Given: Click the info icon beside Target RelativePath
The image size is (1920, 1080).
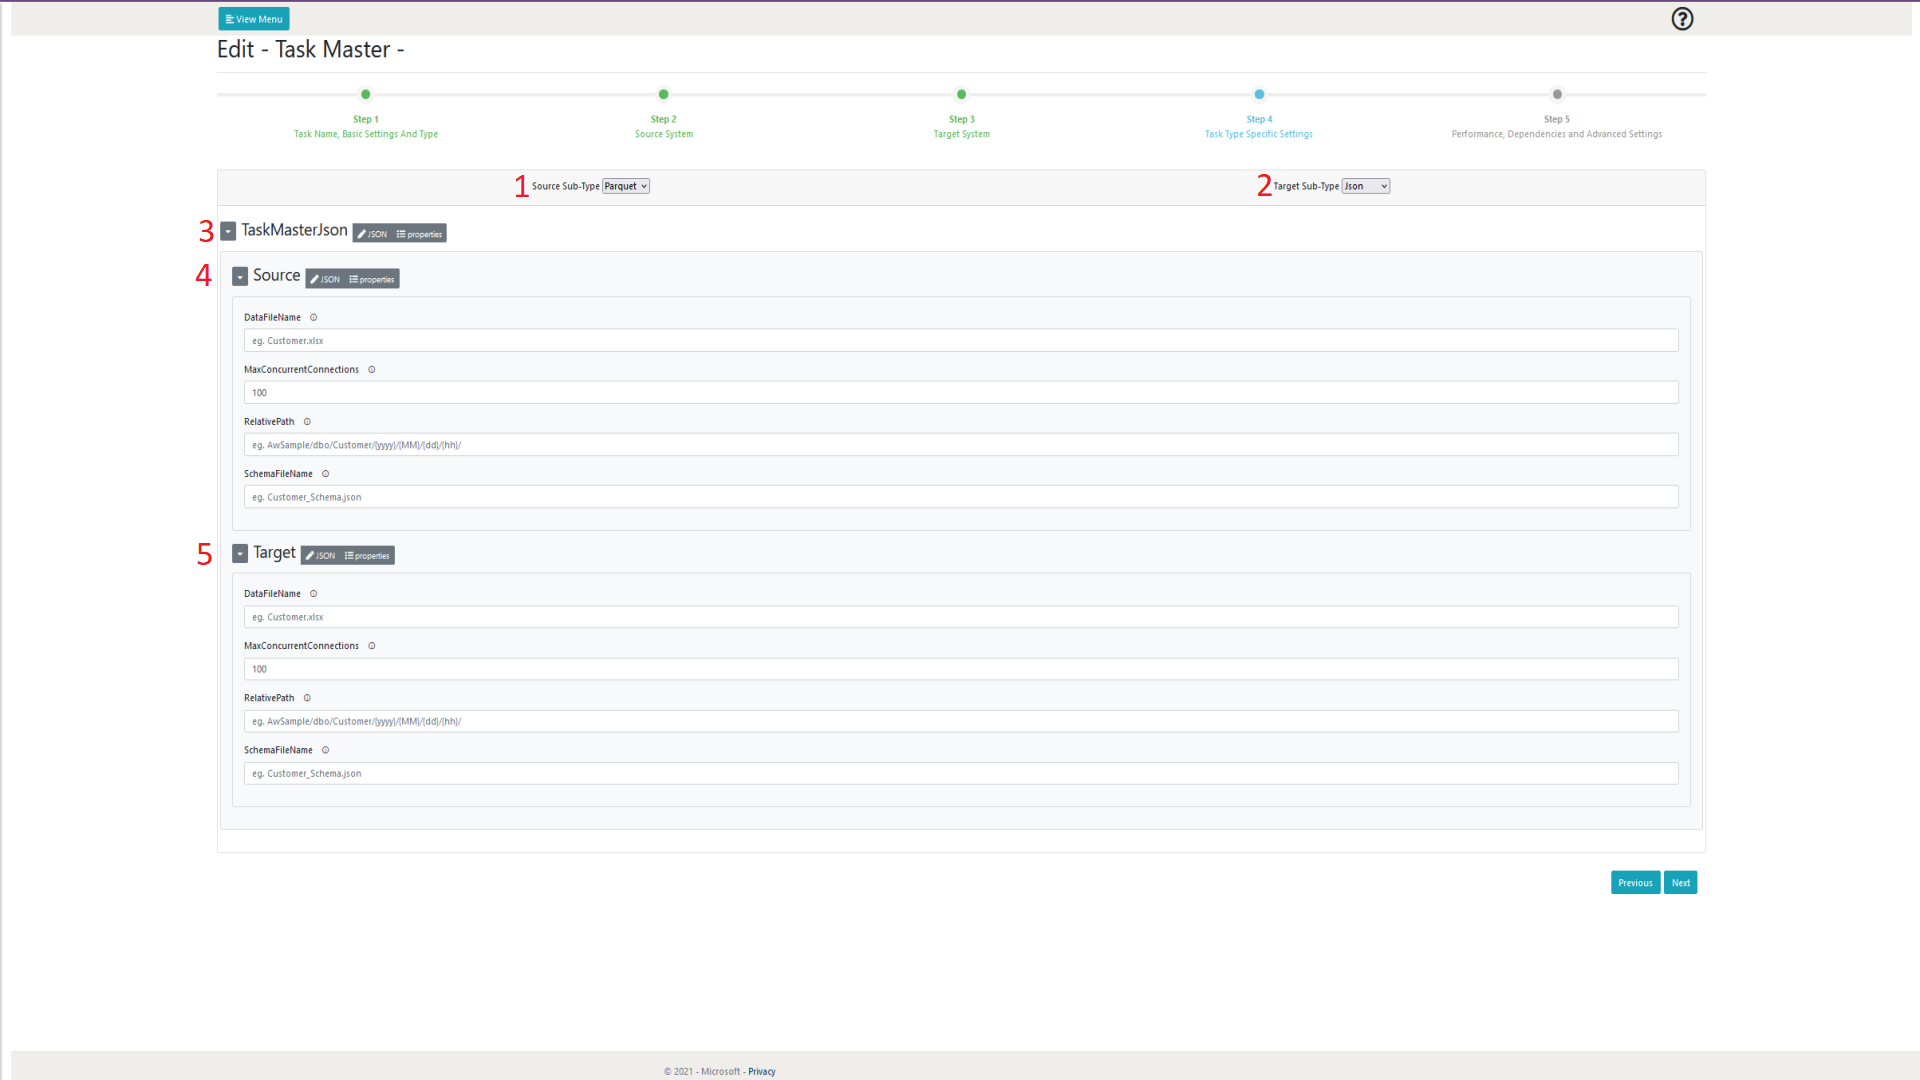Looking at the screenshot, I should [x=307, y=698].
